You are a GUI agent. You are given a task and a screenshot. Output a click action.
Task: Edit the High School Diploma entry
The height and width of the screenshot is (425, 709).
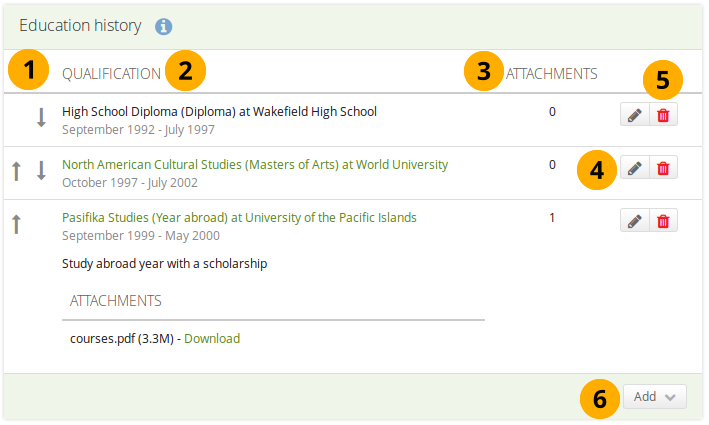click(x=634, y=116)
